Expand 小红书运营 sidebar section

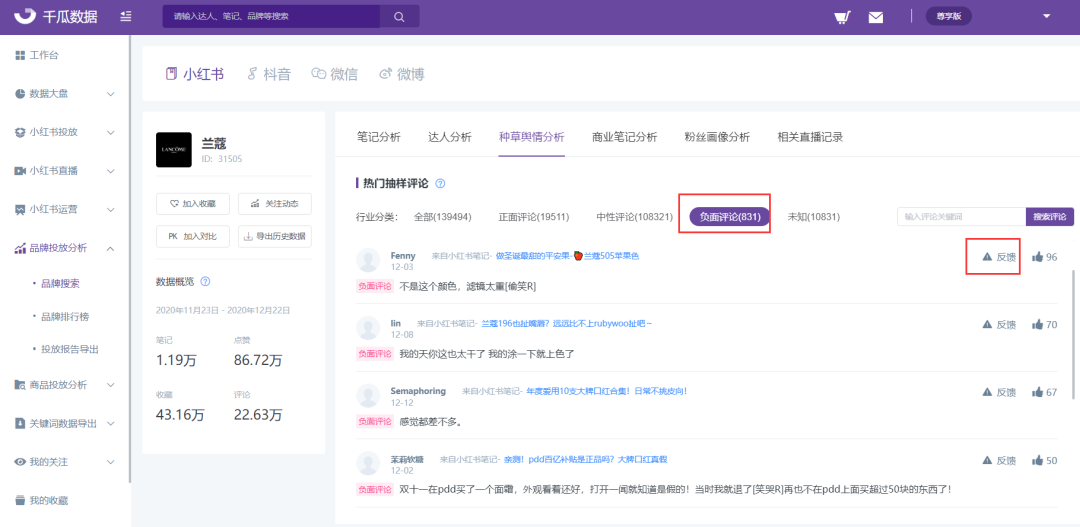[x=111, y=209]
